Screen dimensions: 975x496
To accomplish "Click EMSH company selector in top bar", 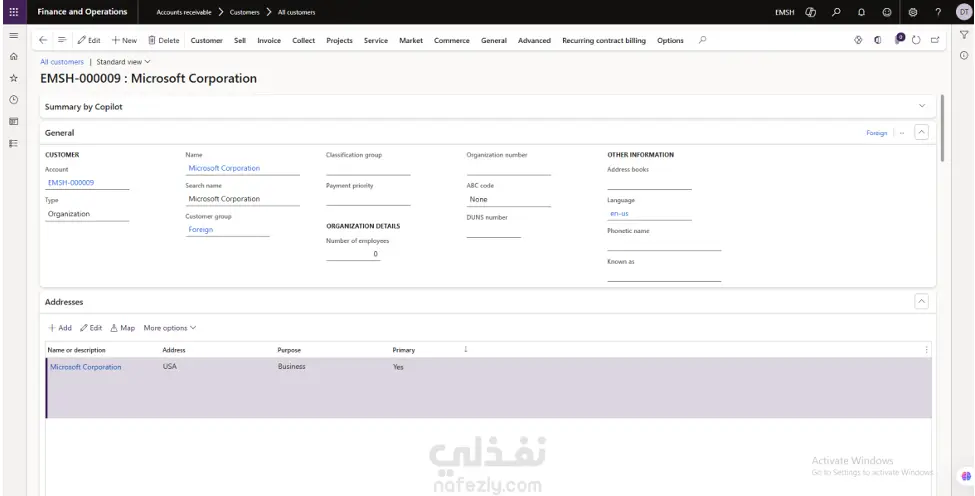I will point(784,12).
